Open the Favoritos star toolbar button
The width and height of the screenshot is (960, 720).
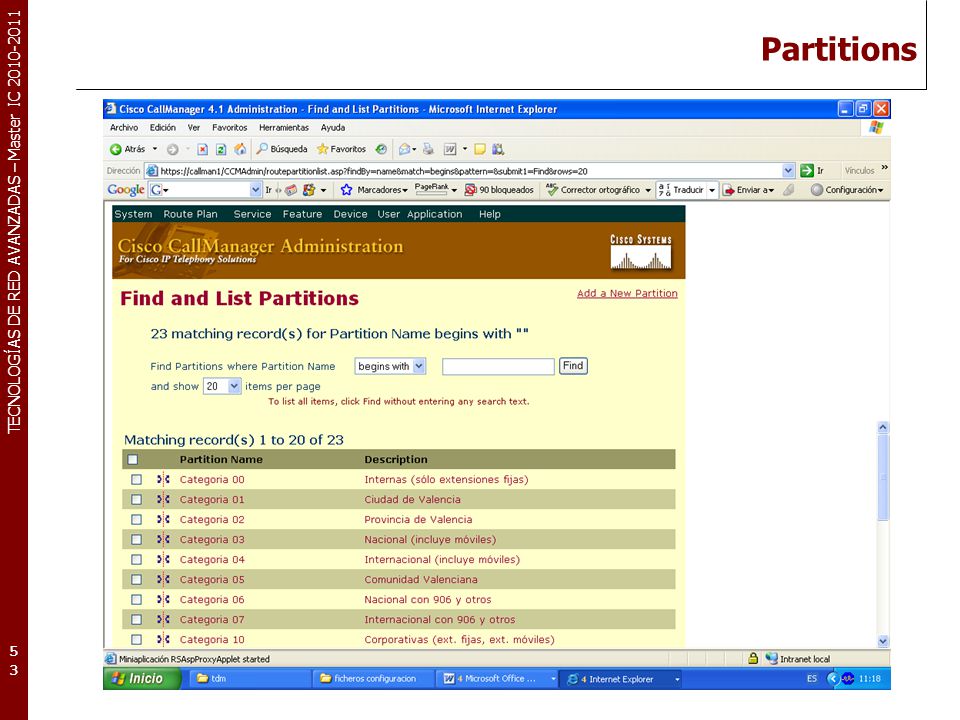click(x=341, y=149)
